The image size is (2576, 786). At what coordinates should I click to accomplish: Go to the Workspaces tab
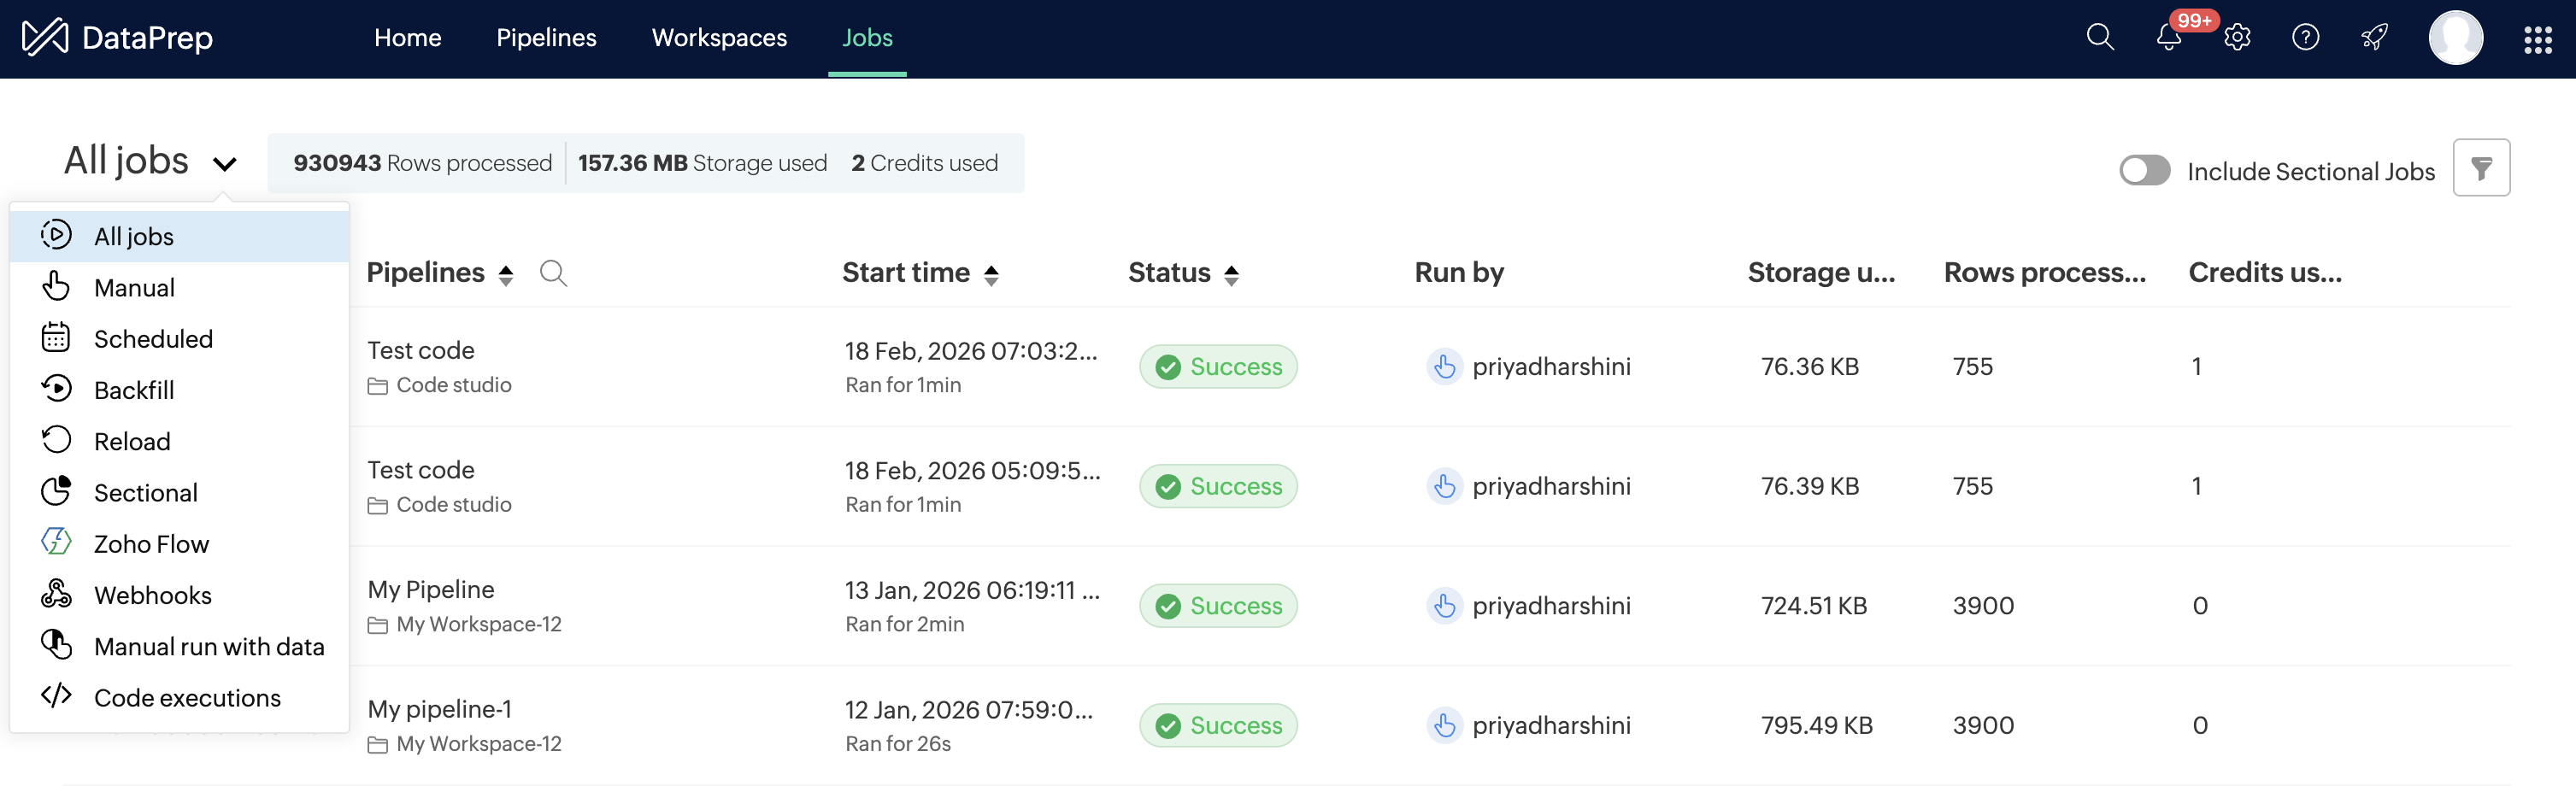(x=719, y=38)
